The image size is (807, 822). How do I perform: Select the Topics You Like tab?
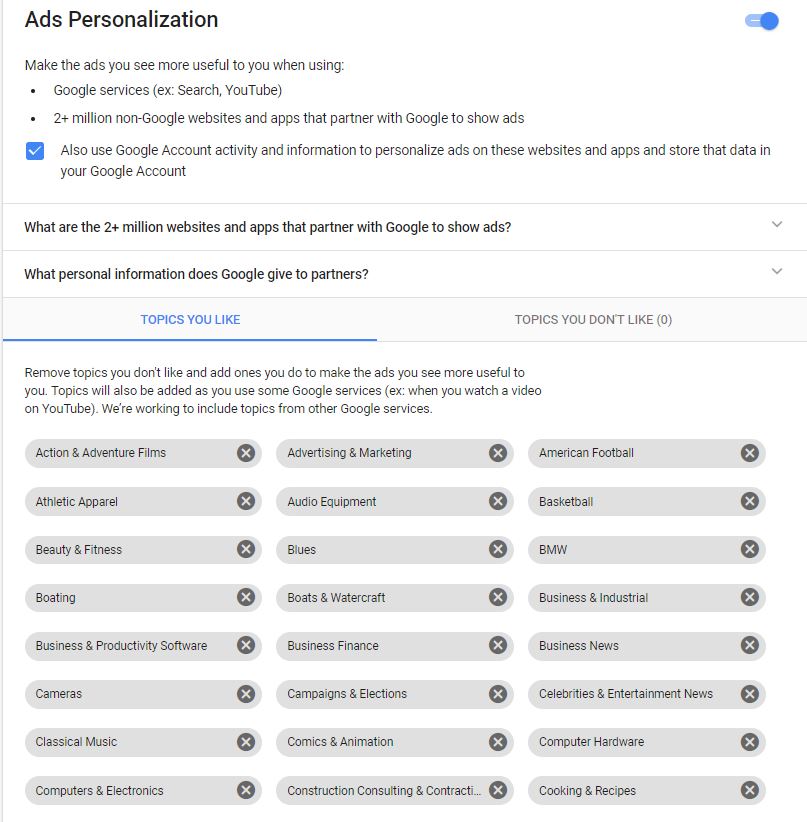[x=190, y=320]
